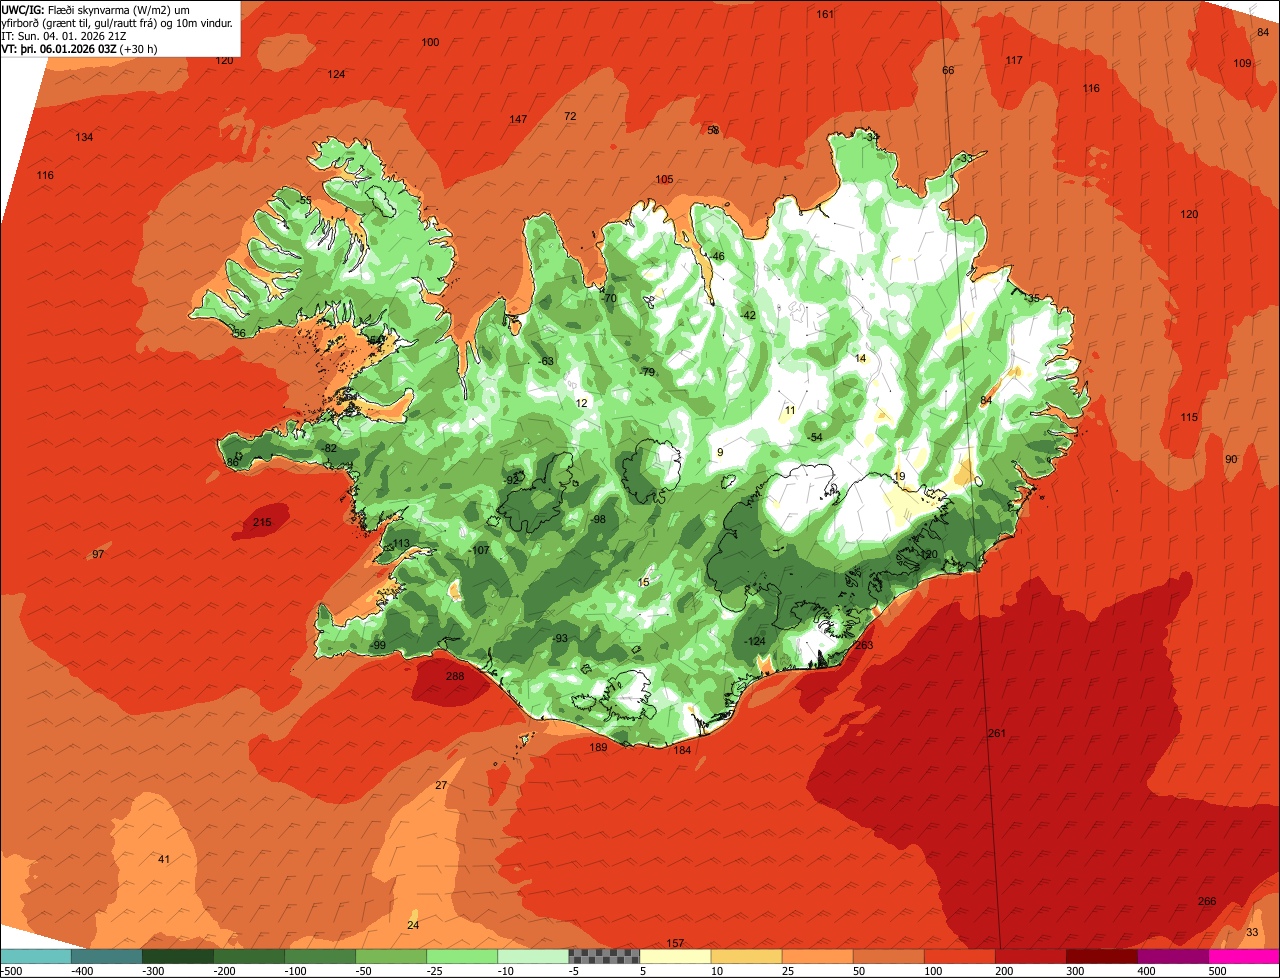Click the flux value '-54' on the map
This screenshot has width=1280, height=978.
[814, 438]
